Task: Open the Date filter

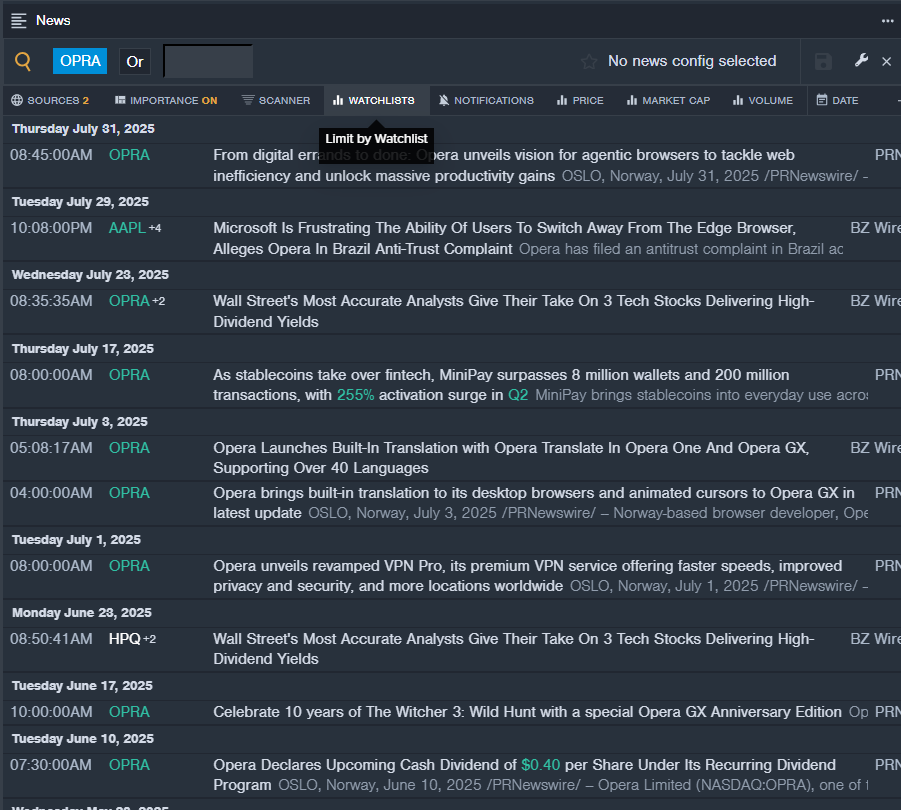Action: click(838, 101)
